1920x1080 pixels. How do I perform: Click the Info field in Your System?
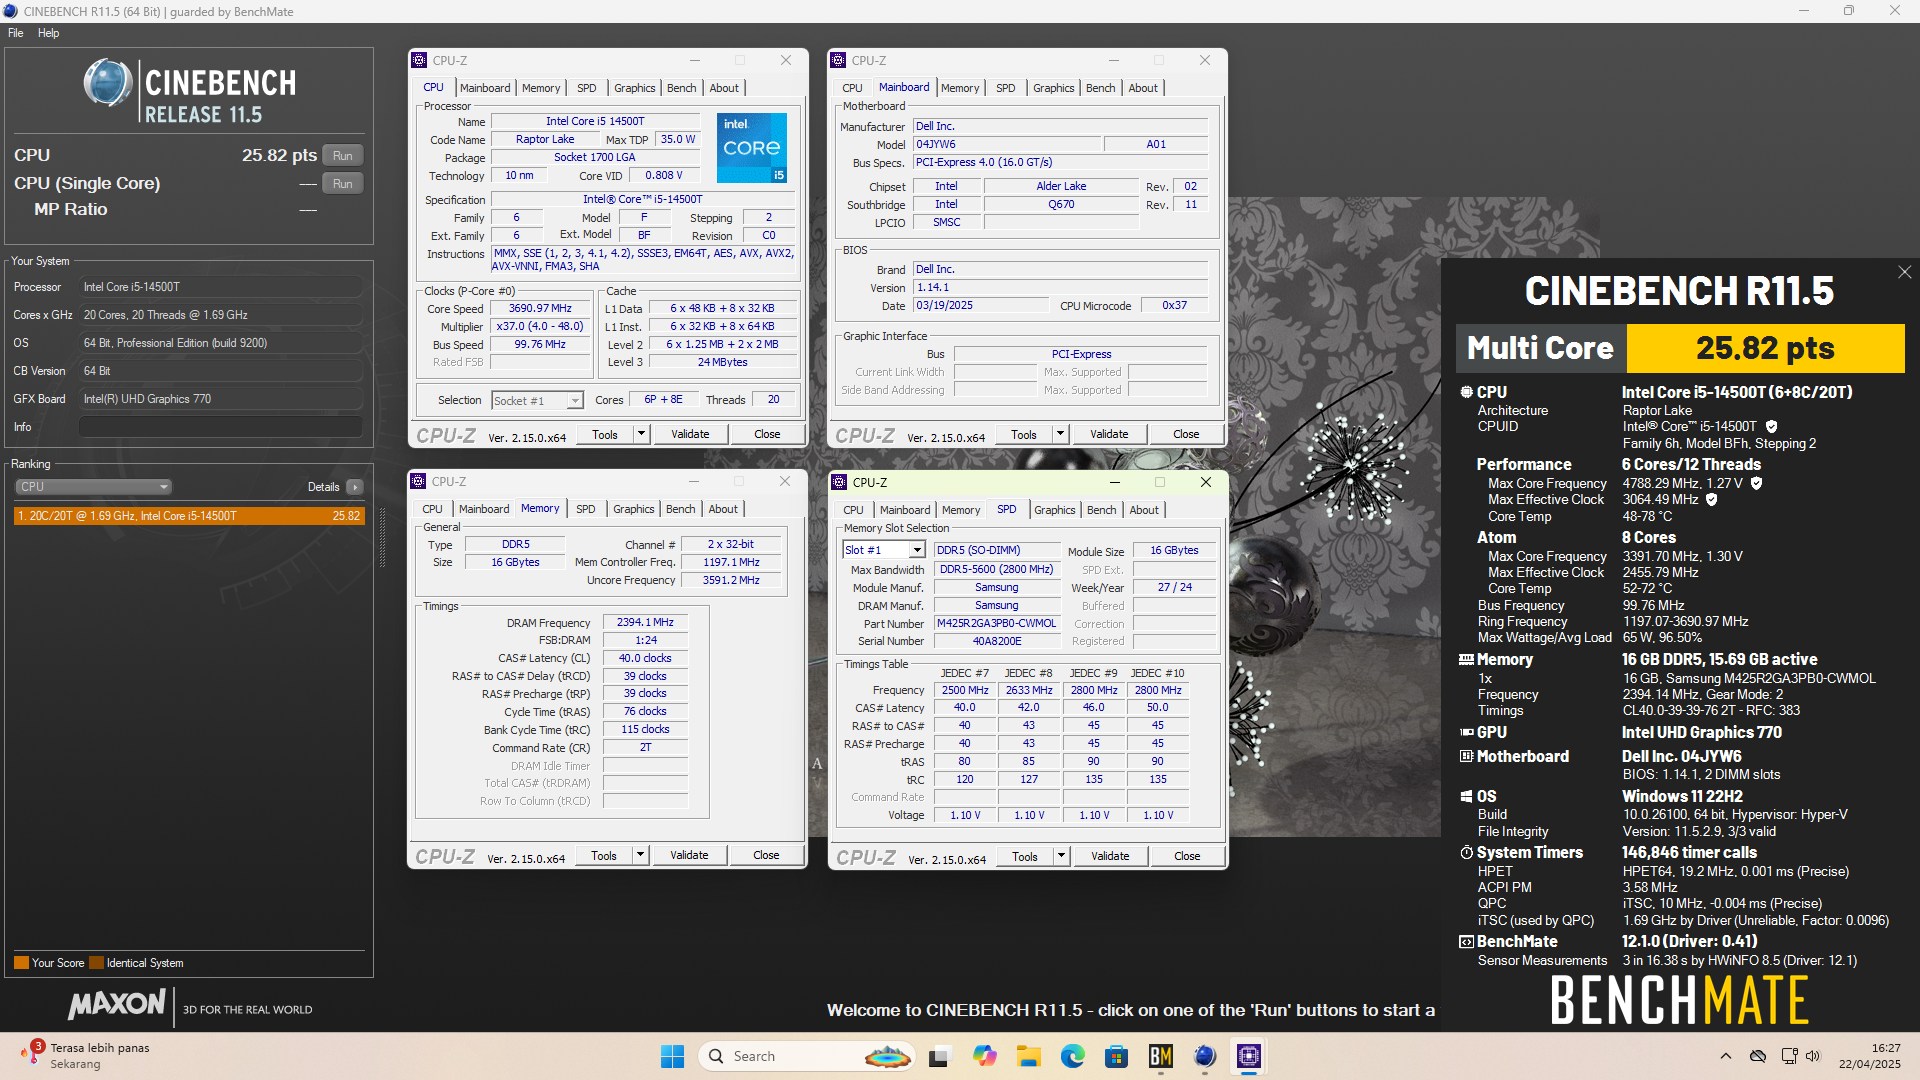click(x=220, y=427)
